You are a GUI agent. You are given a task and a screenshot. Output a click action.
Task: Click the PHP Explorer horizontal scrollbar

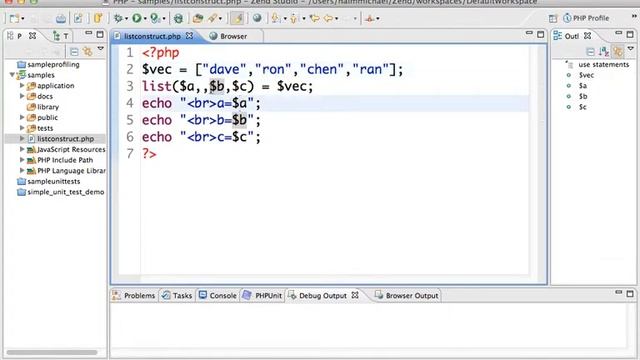pos(51,352)
